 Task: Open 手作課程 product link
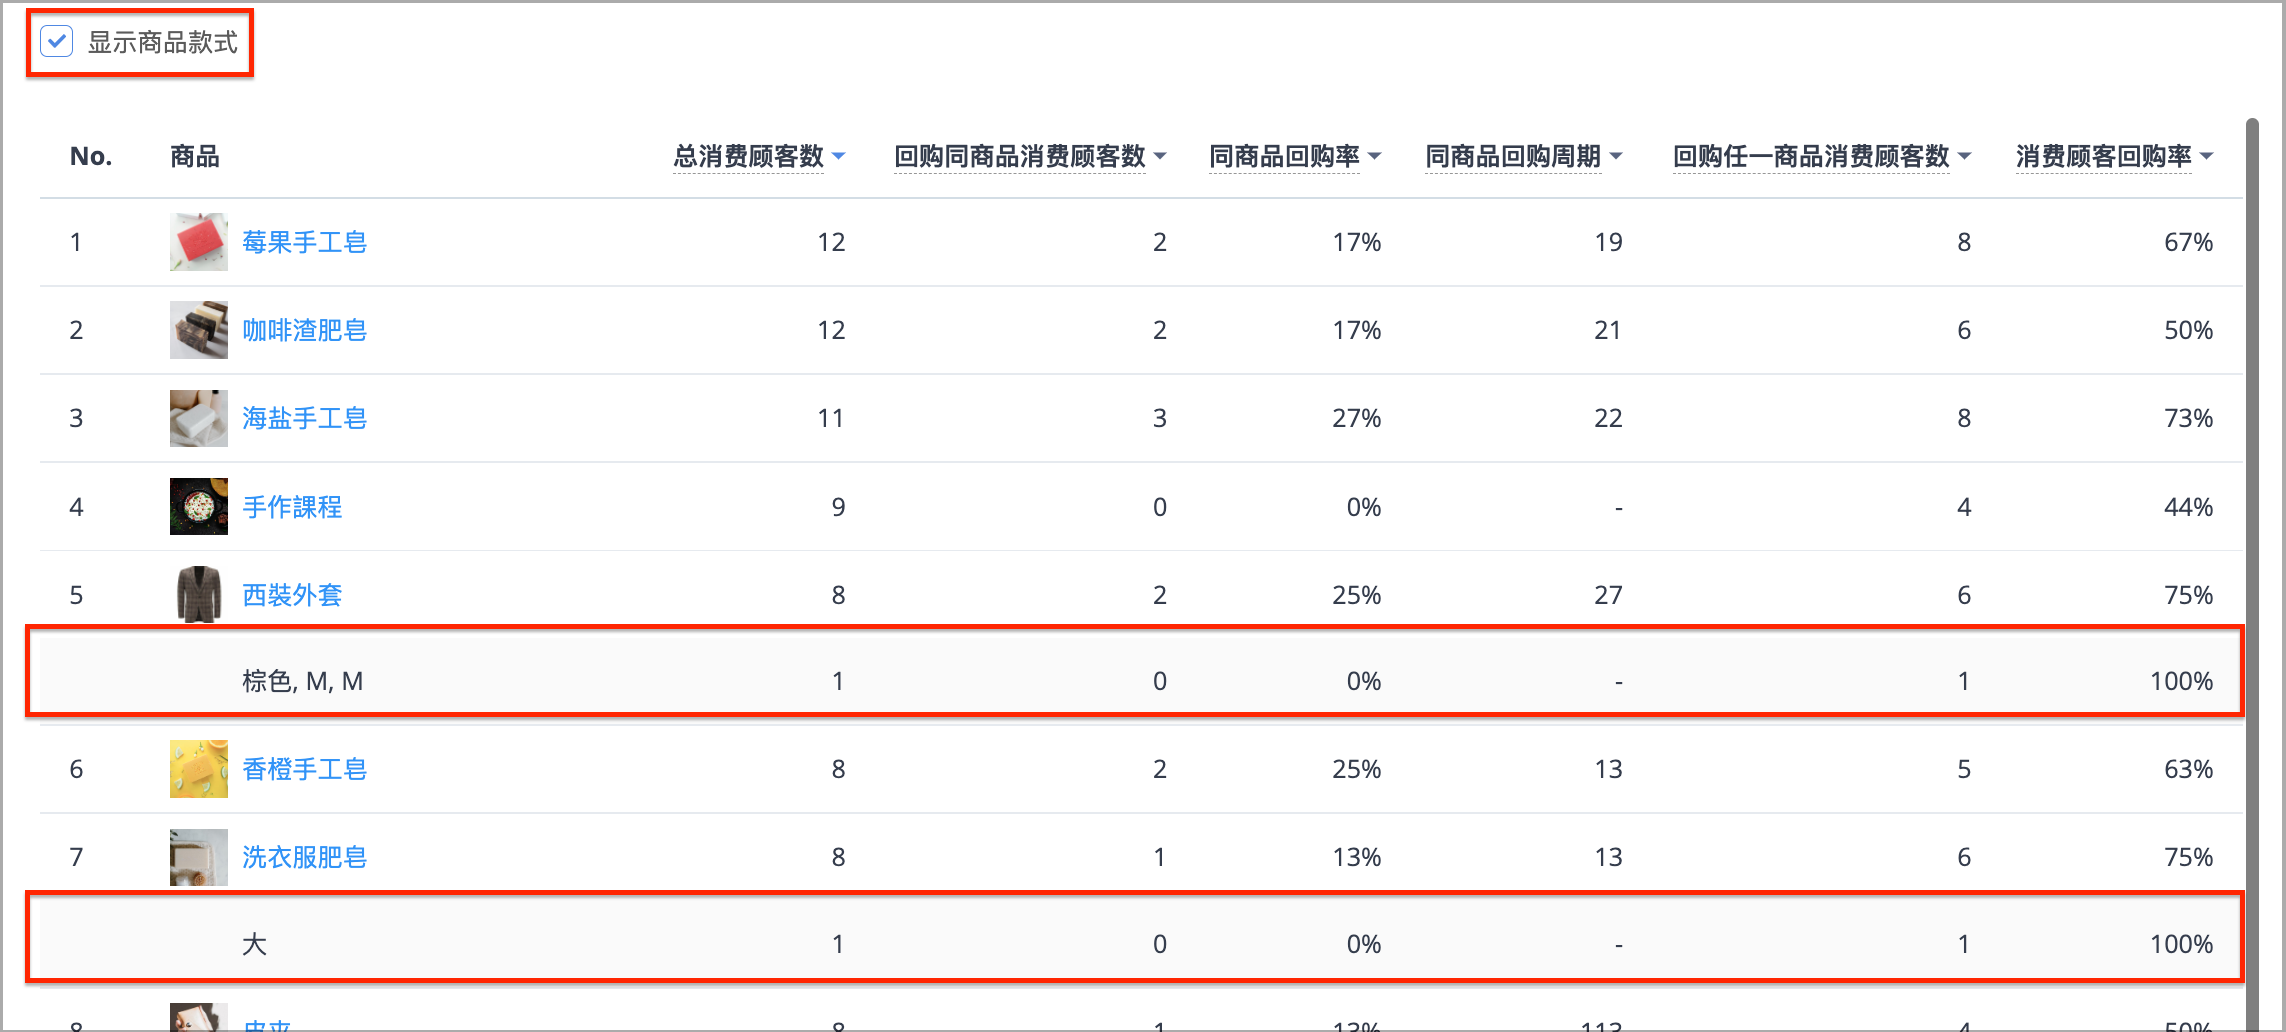click(292, 507)
